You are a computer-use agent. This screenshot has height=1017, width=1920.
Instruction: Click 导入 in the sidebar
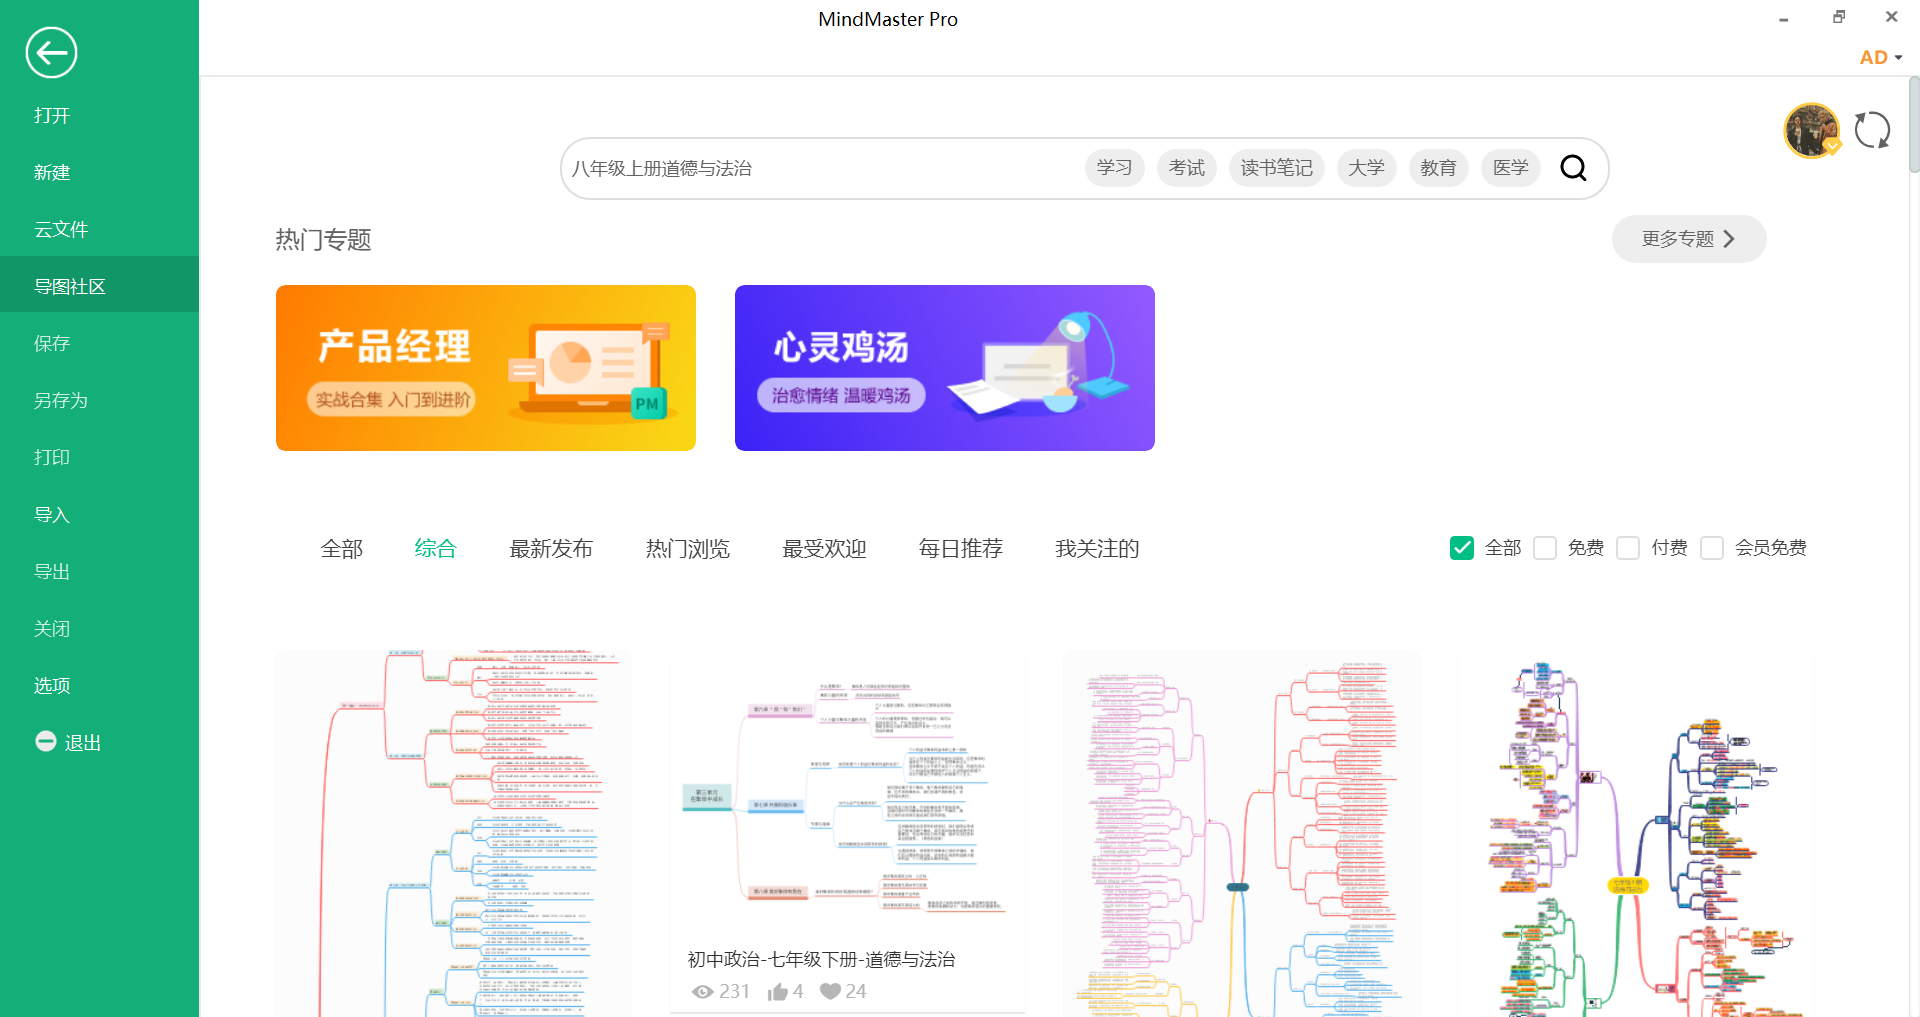100,514
